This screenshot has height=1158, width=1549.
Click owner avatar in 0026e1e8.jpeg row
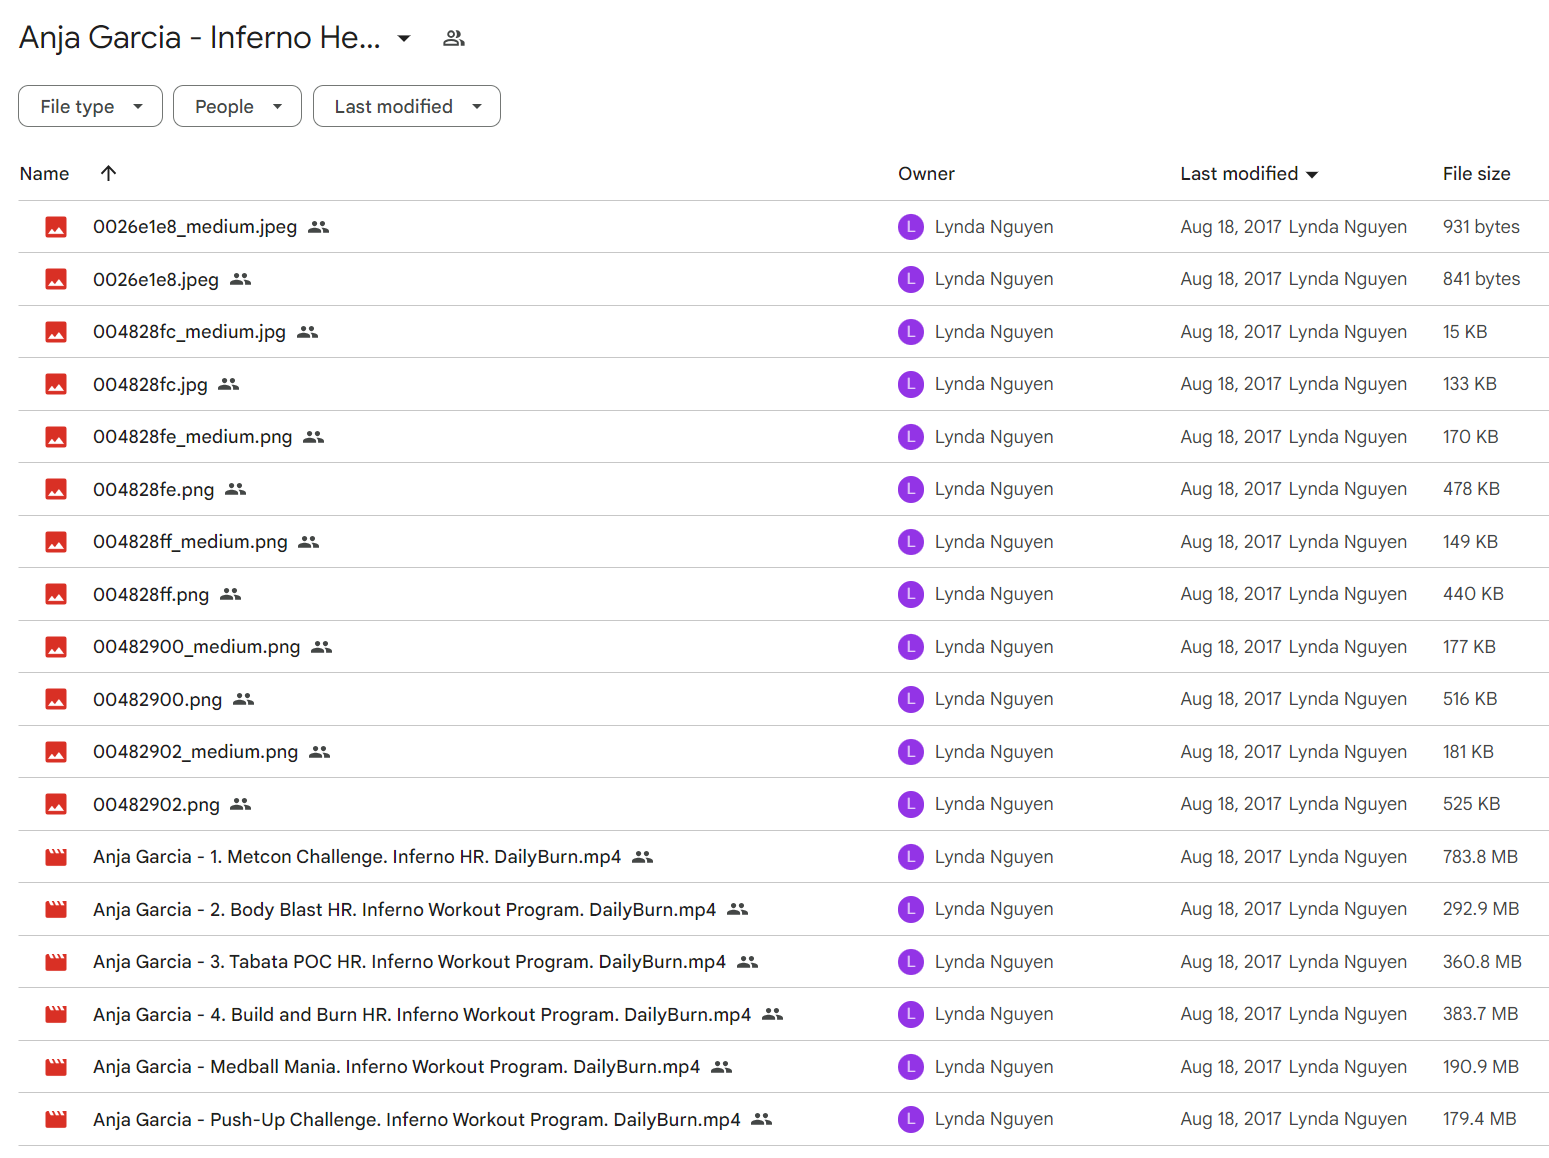[x=911, y=279]
